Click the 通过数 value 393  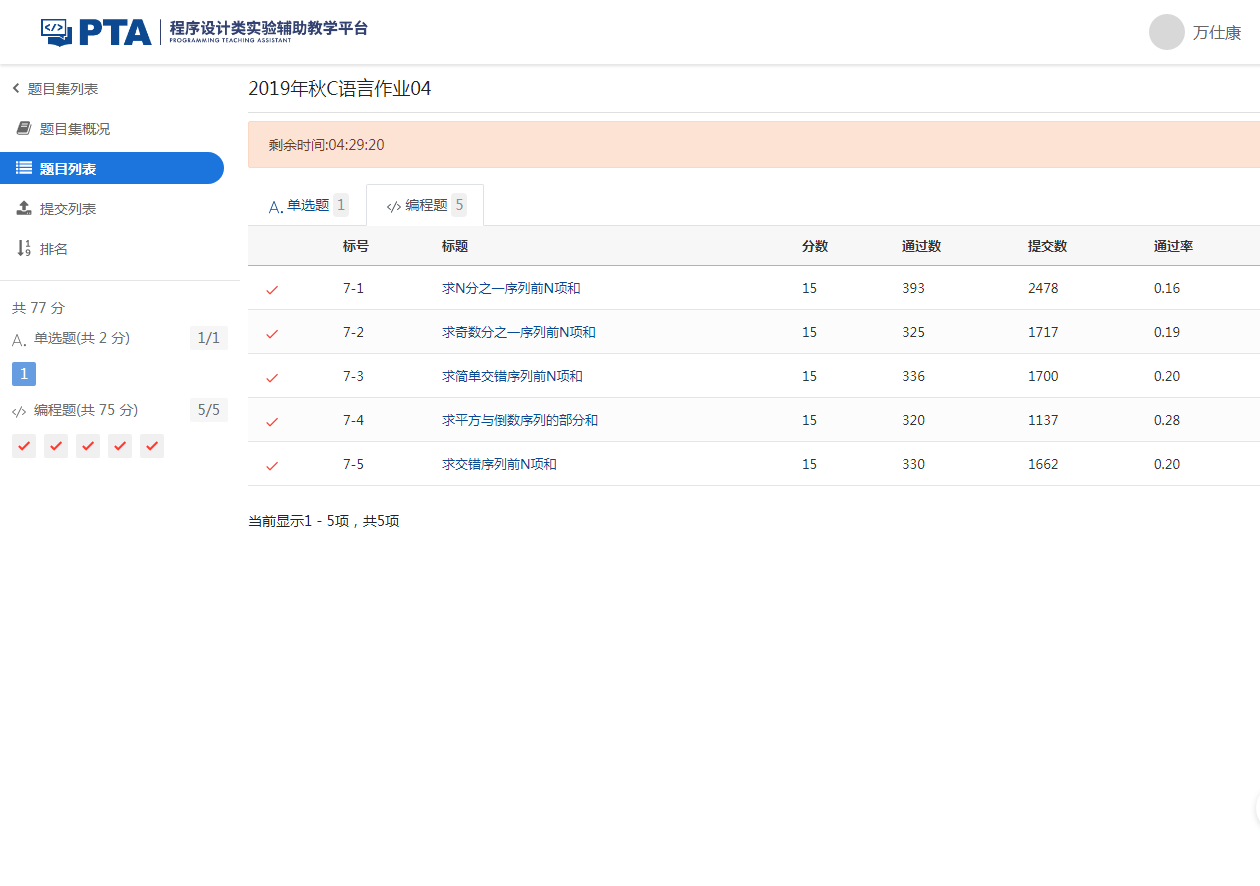(x=914, y=288)
